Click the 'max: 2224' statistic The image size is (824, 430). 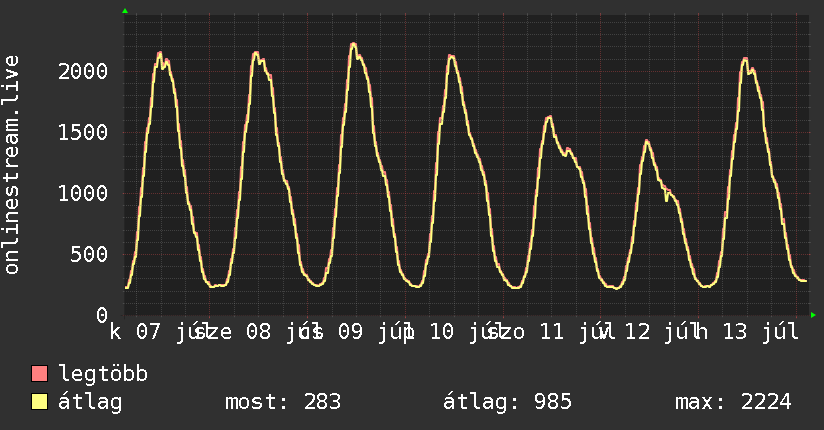coord(733,402)
